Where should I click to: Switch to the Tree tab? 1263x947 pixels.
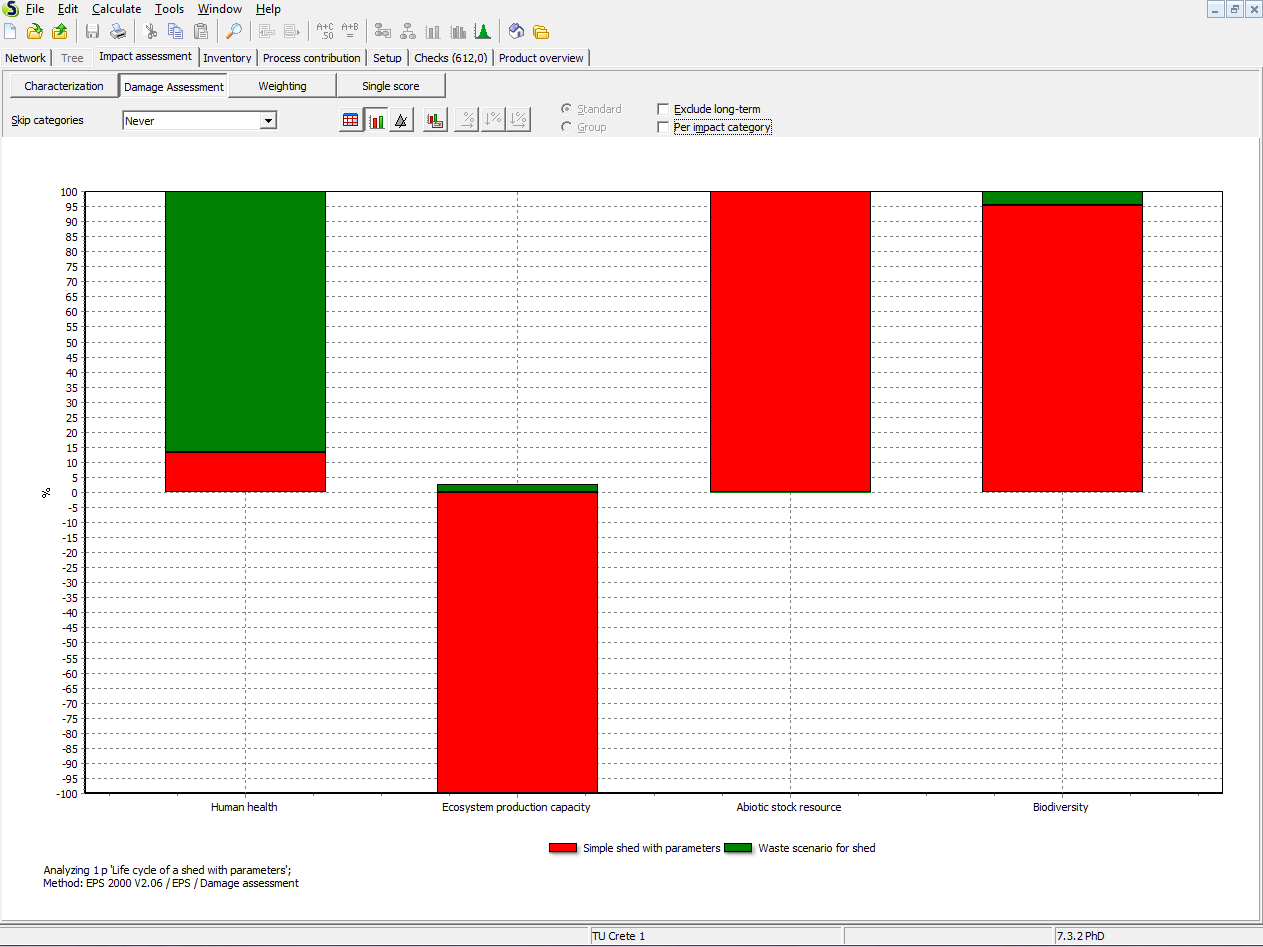click(72, 58)
